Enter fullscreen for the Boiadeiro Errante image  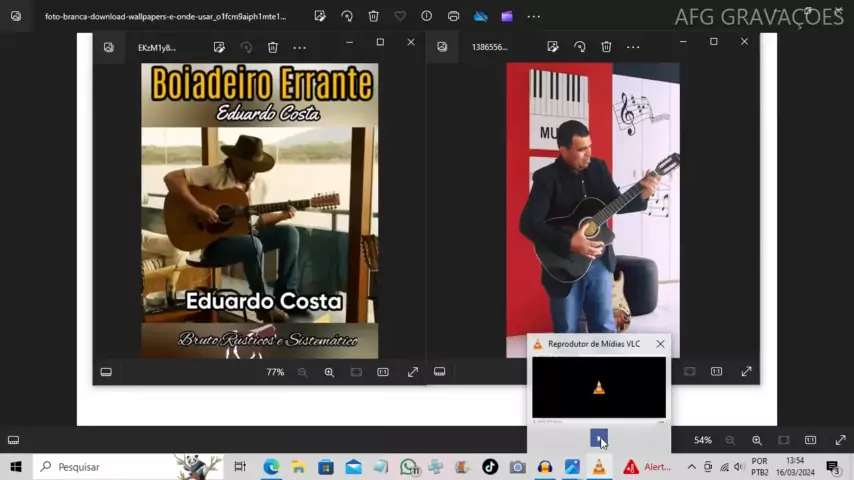tap(413, 372)
